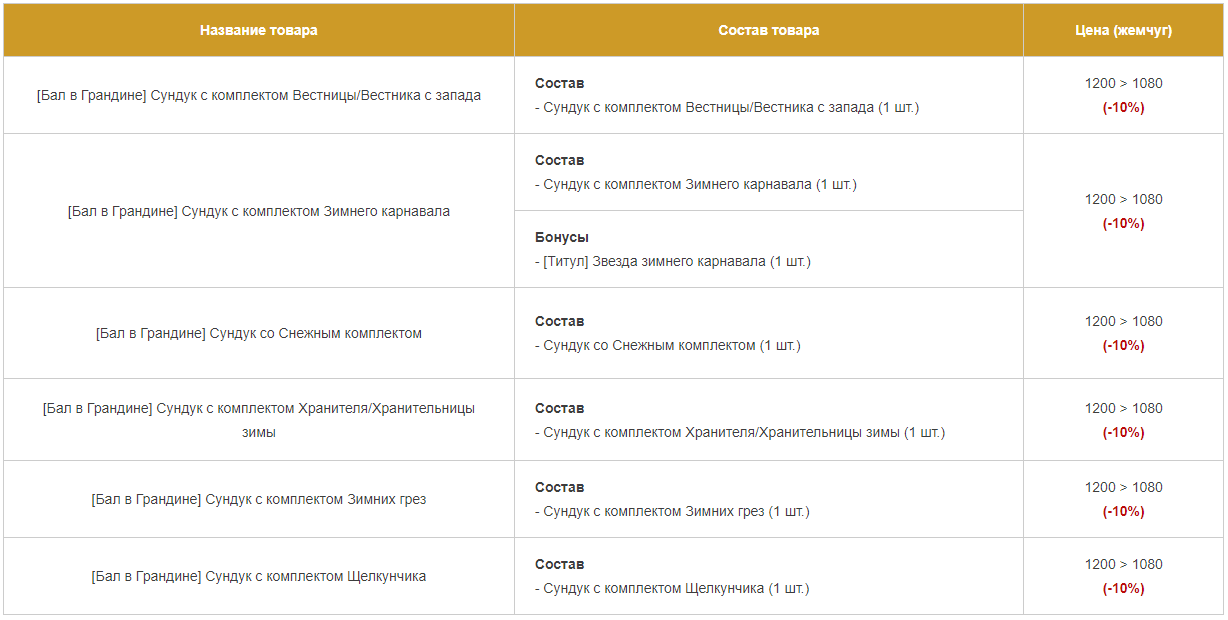Click the Хранителя/Хранительницы зимы "(1 шт.)" composition line

739,432
